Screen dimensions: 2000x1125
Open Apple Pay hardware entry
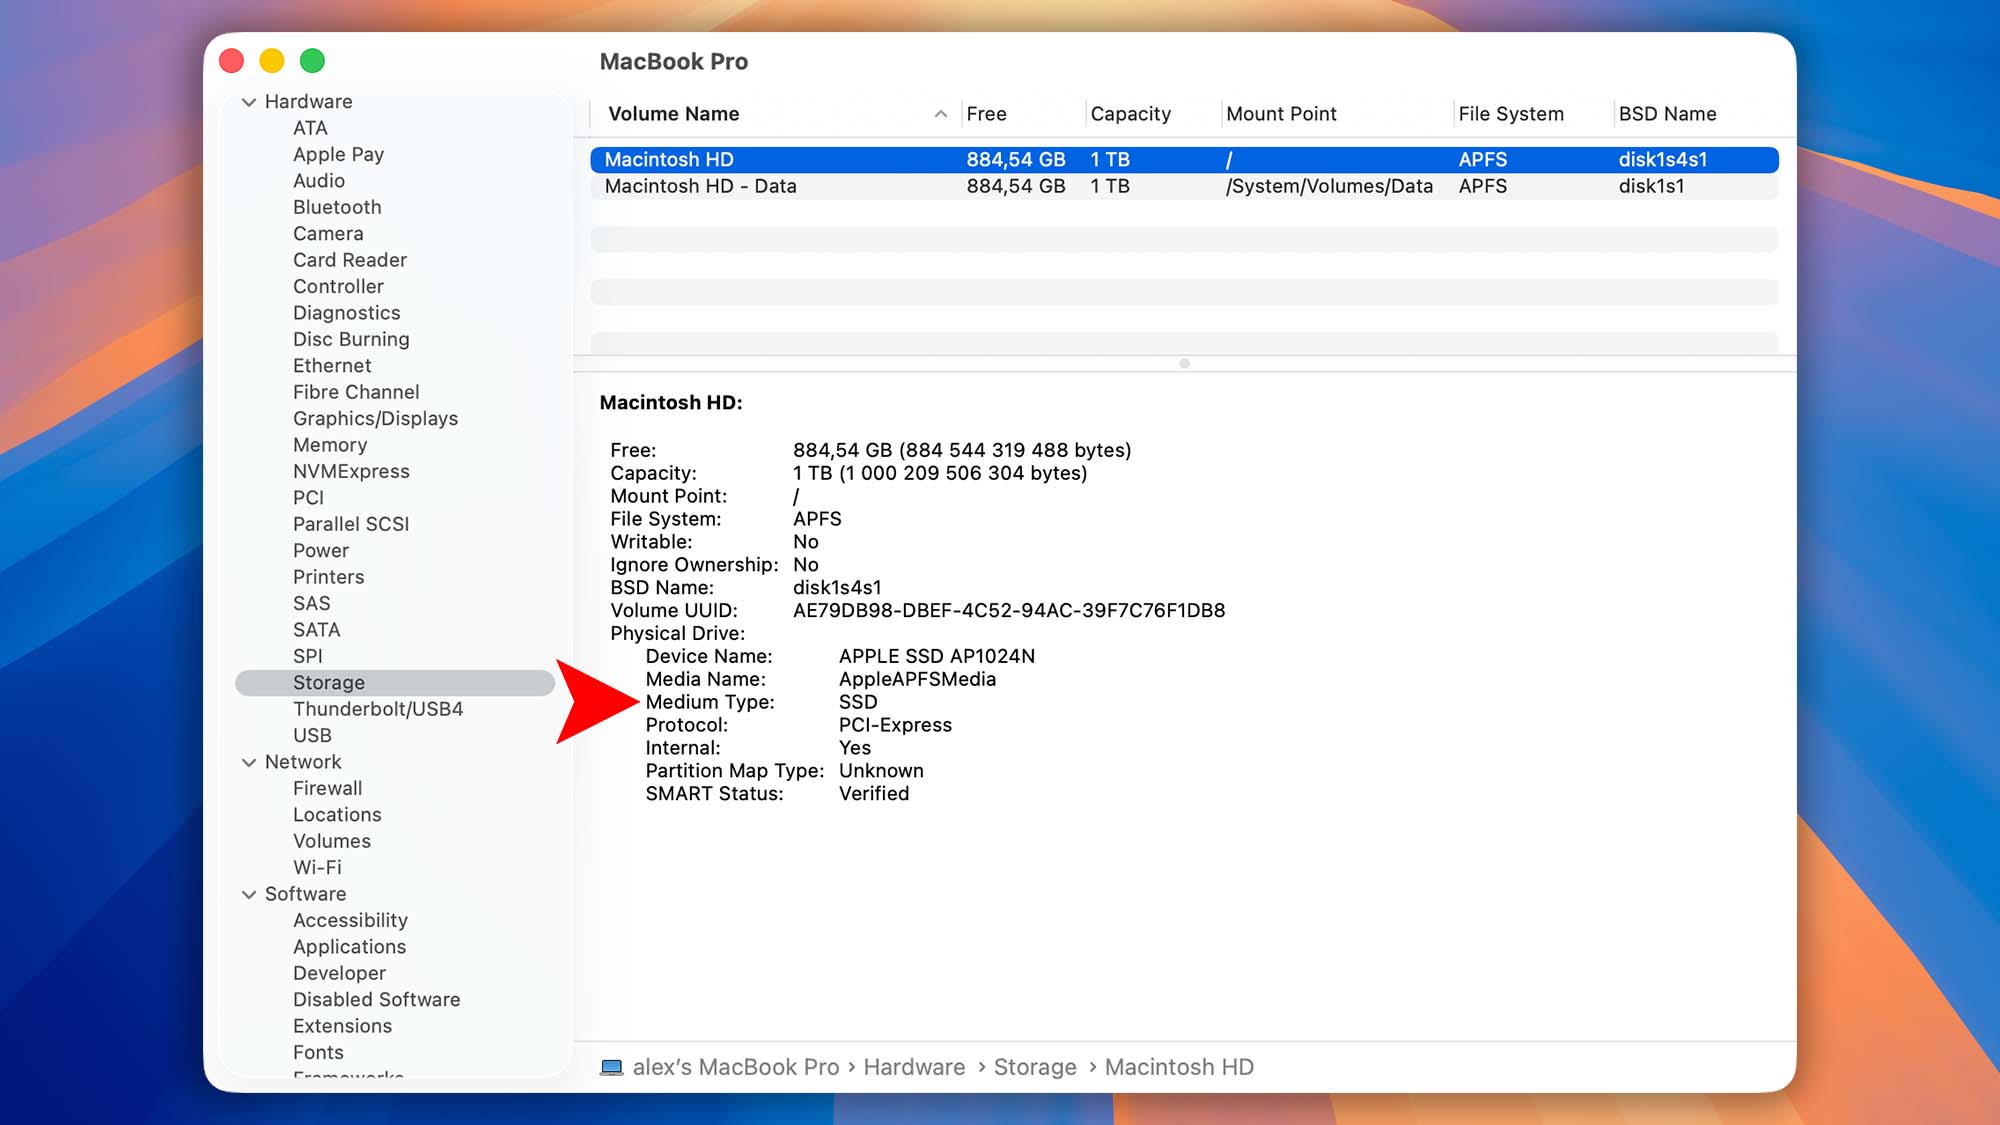click(x=338, y=154)
